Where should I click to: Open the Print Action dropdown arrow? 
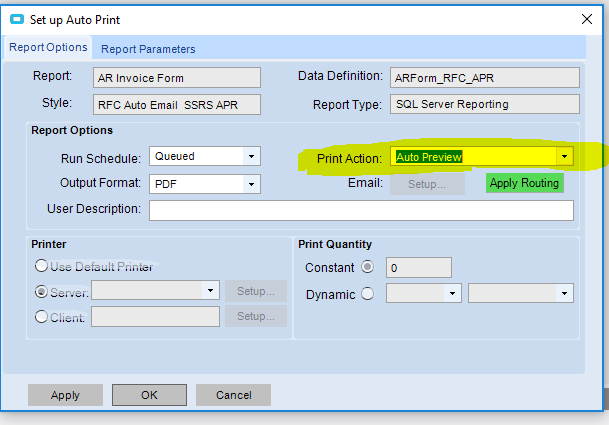(x=565, y=157)
